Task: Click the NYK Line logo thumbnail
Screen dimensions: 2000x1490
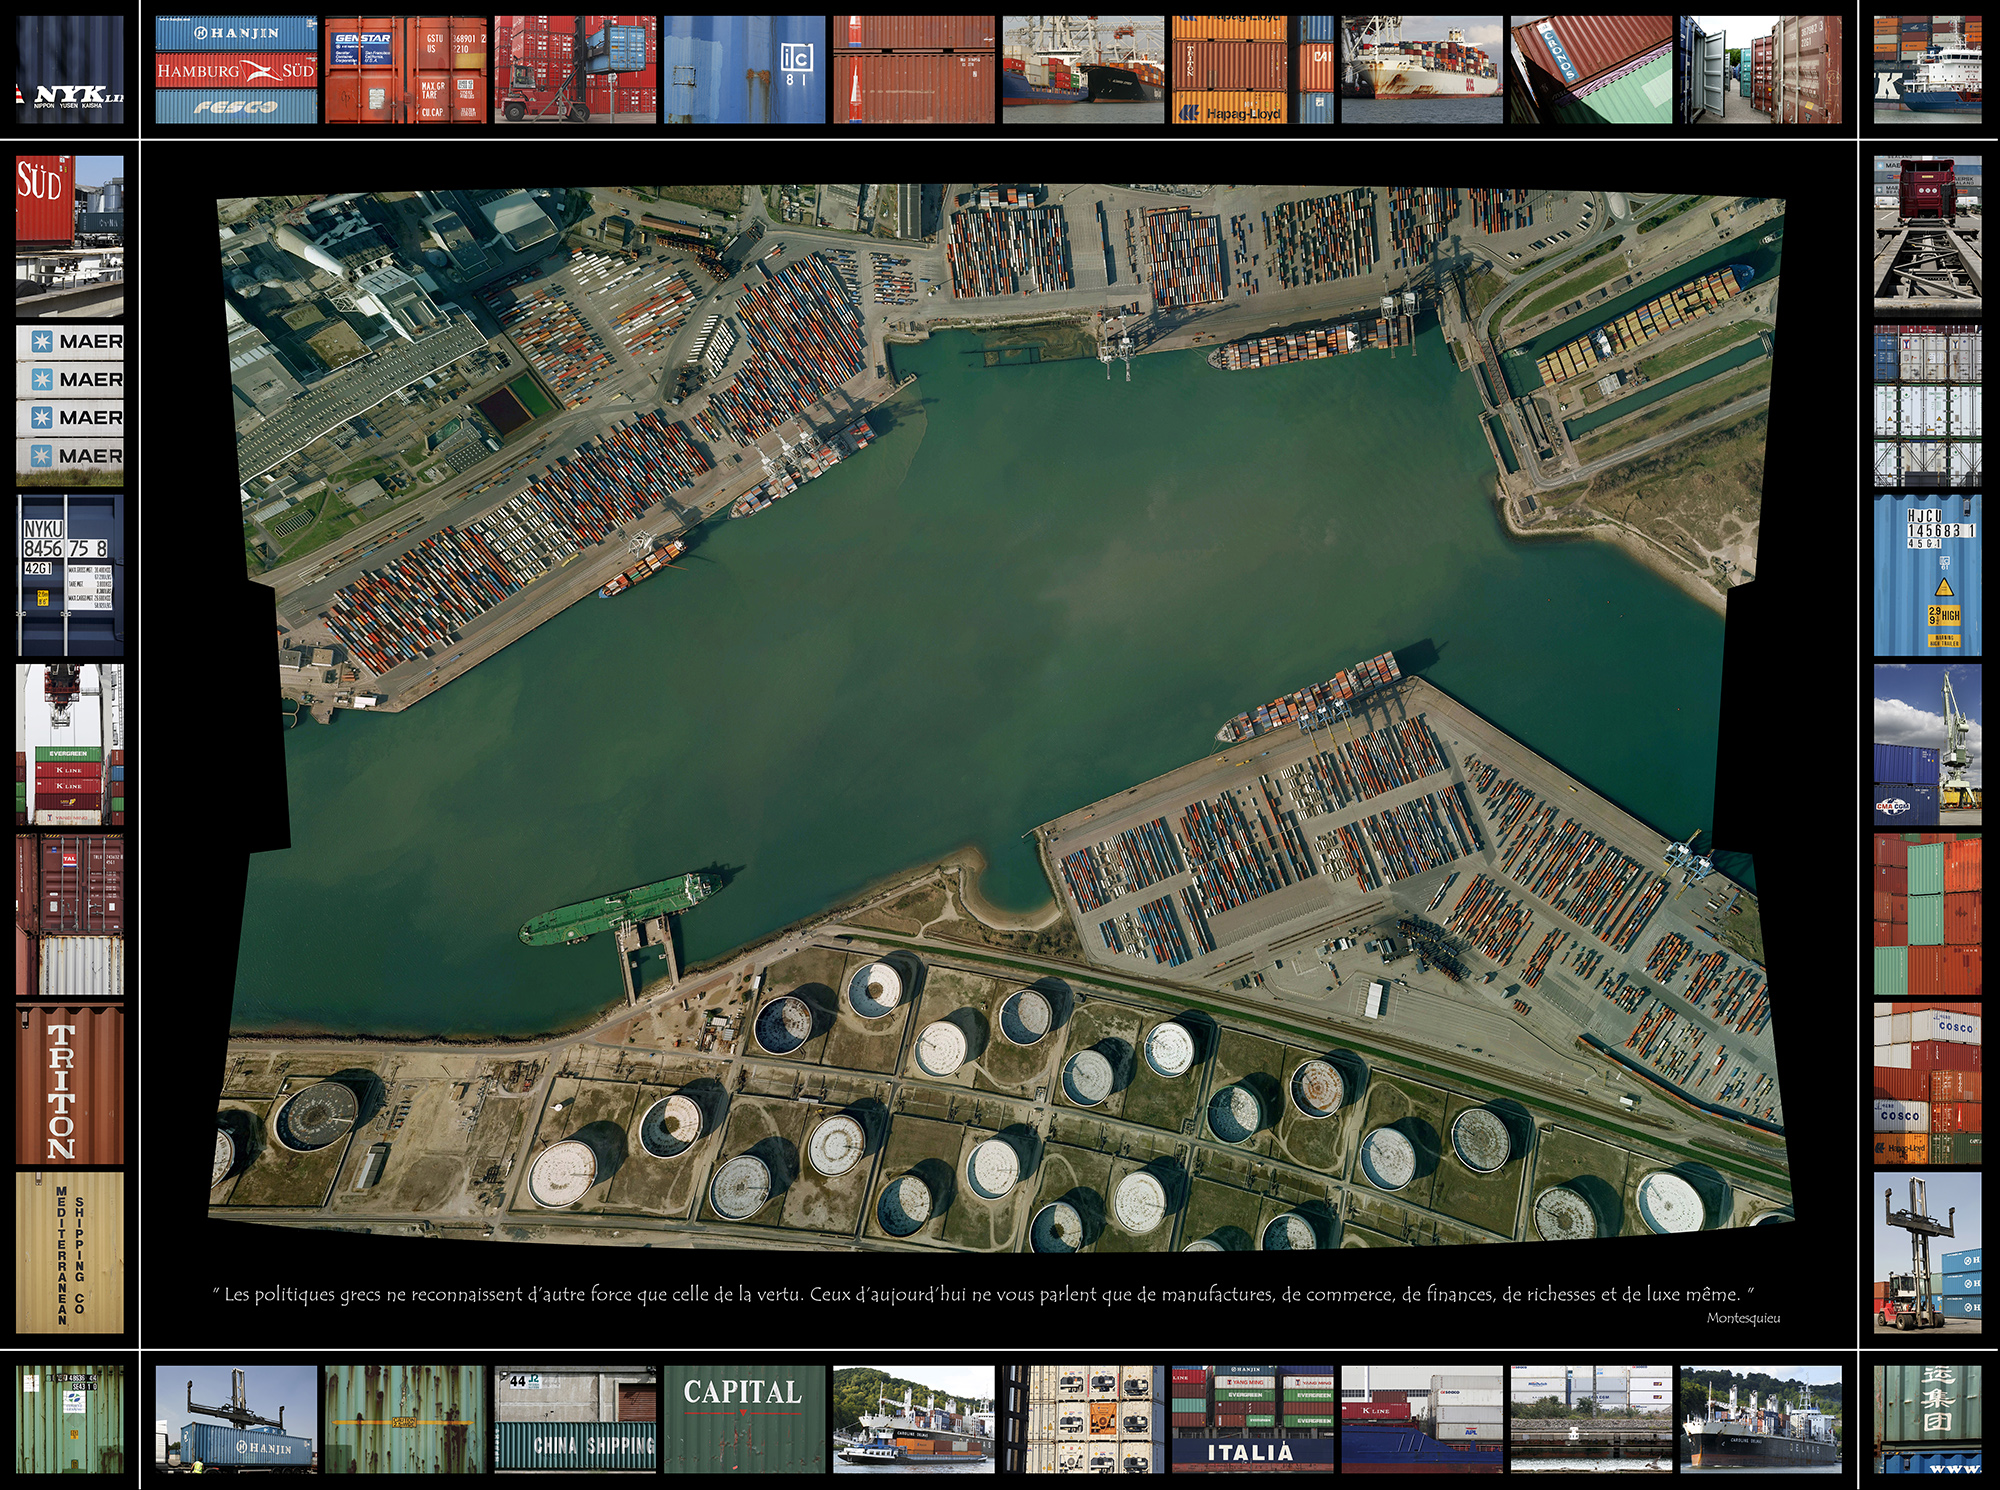Action: pyautogui.click(x=69, y=69)
